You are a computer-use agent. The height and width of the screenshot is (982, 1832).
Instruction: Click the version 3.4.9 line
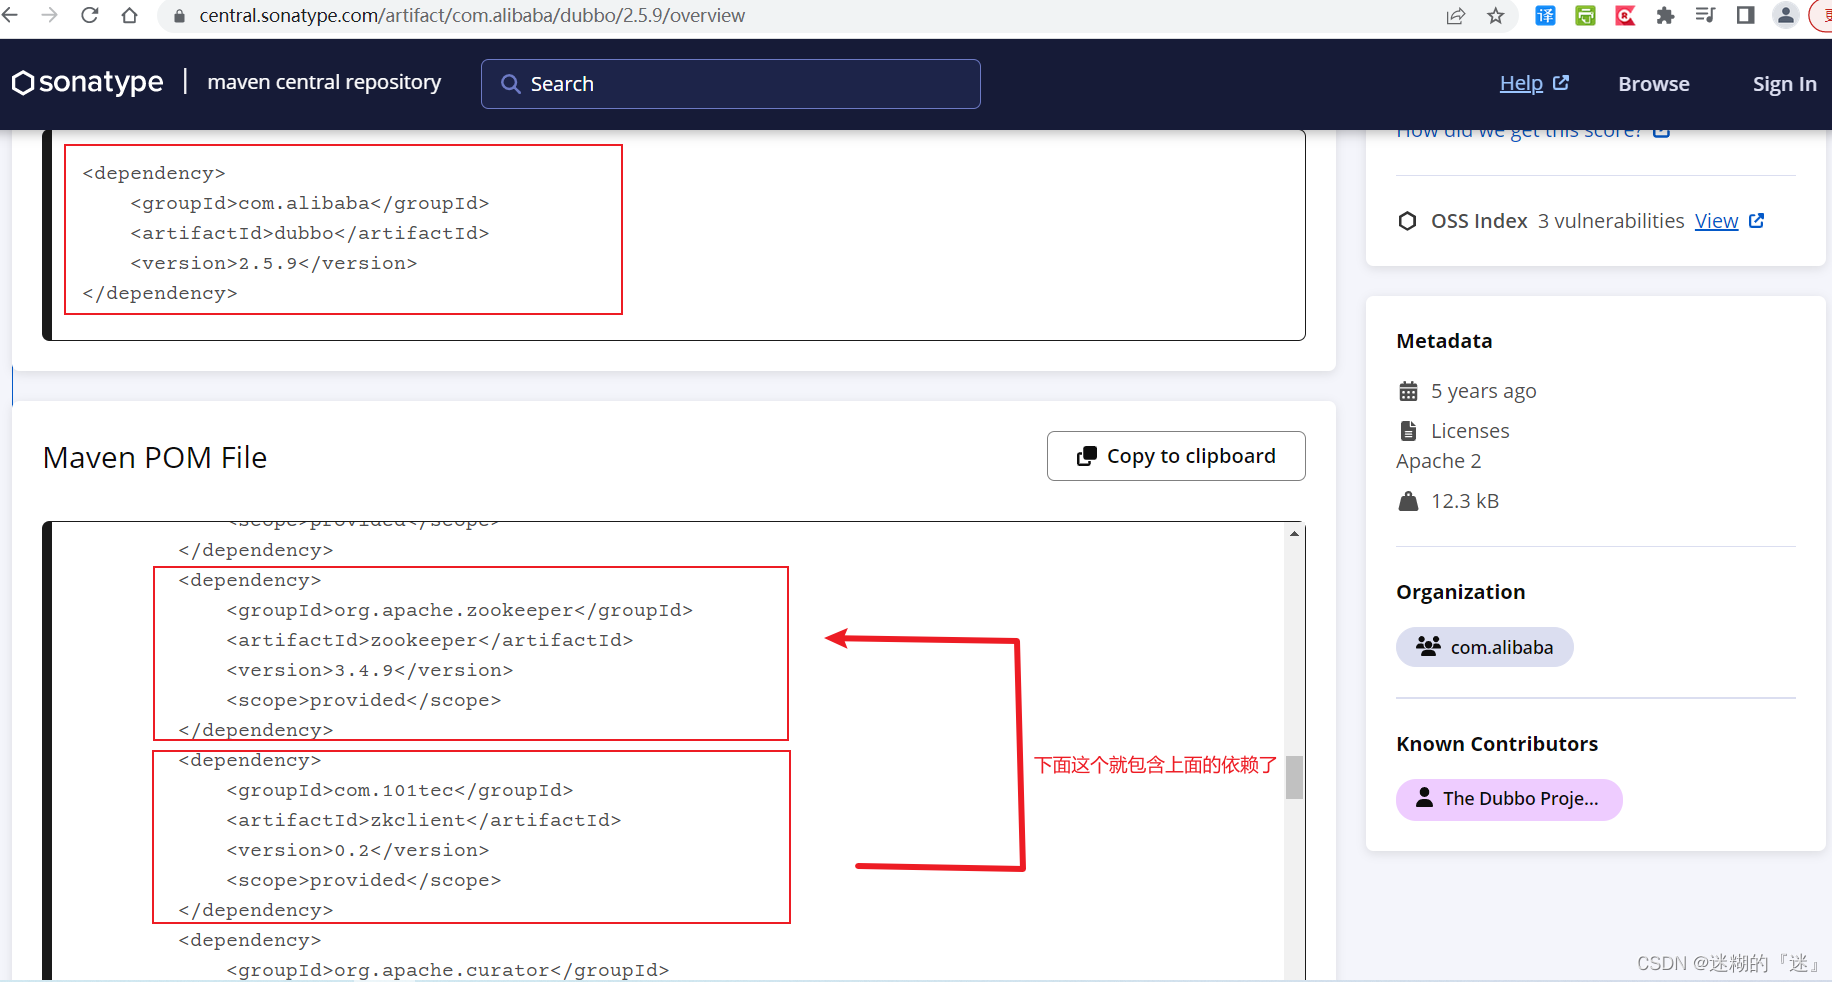tap(370, 670)
